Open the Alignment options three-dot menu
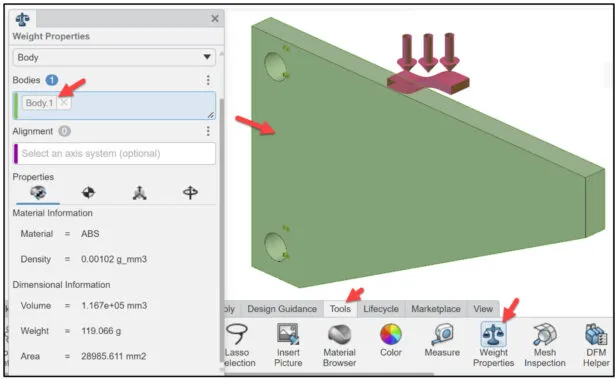Screen dimensions: 615x379 click(x=208, y=131)
